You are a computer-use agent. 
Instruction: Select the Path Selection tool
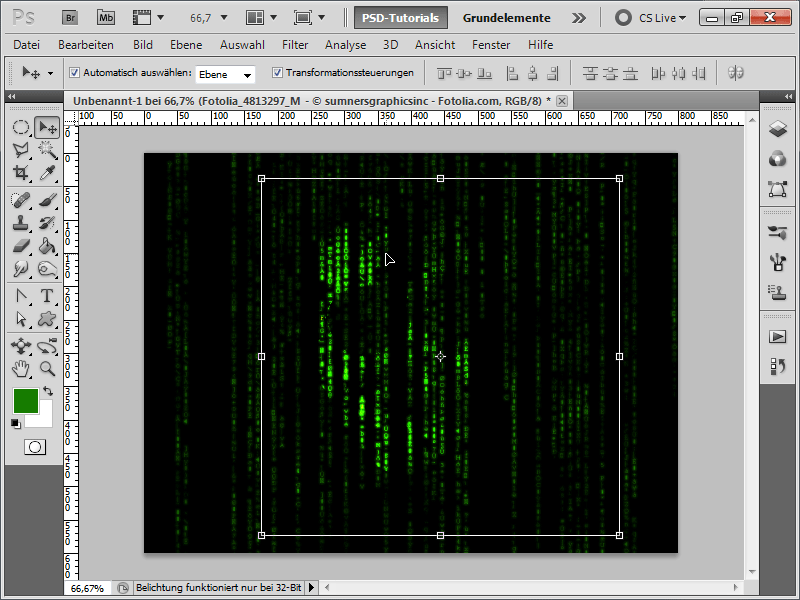tap(21, 319)
